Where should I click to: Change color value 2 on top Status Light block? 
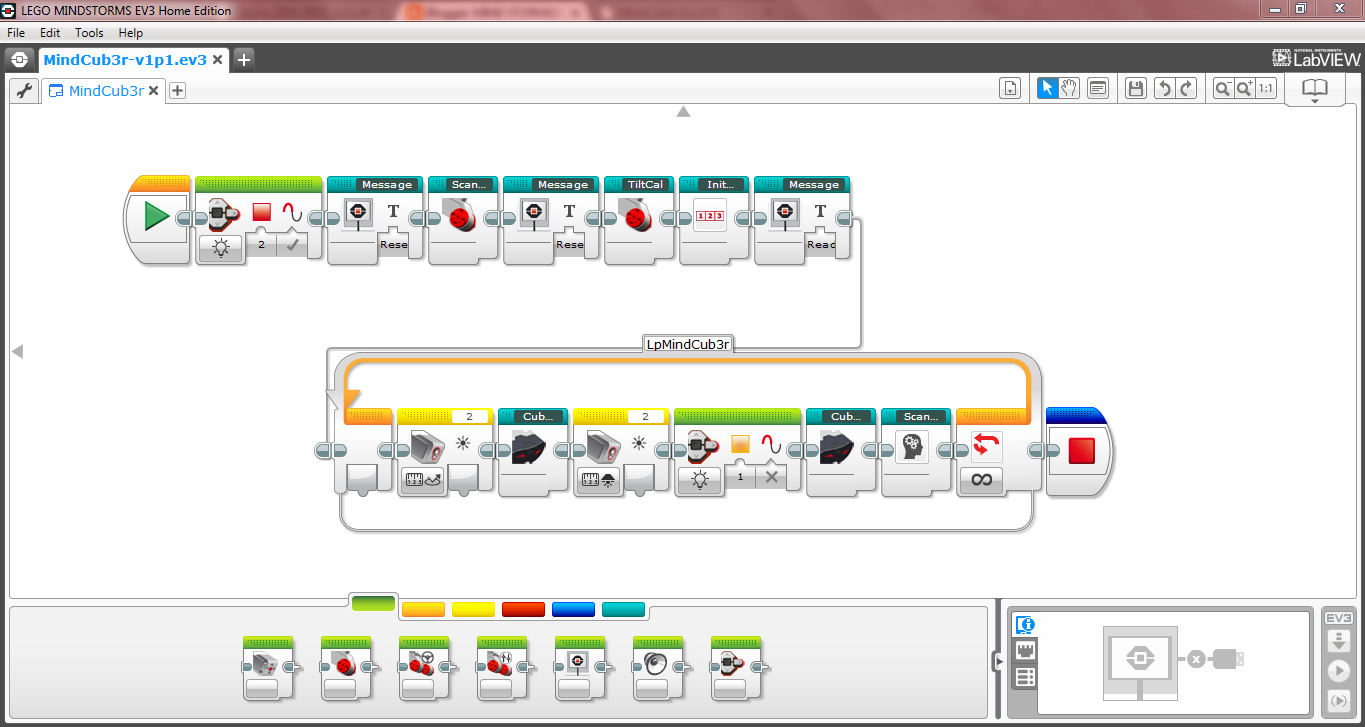pyautogui.click(x=262, y=245)
